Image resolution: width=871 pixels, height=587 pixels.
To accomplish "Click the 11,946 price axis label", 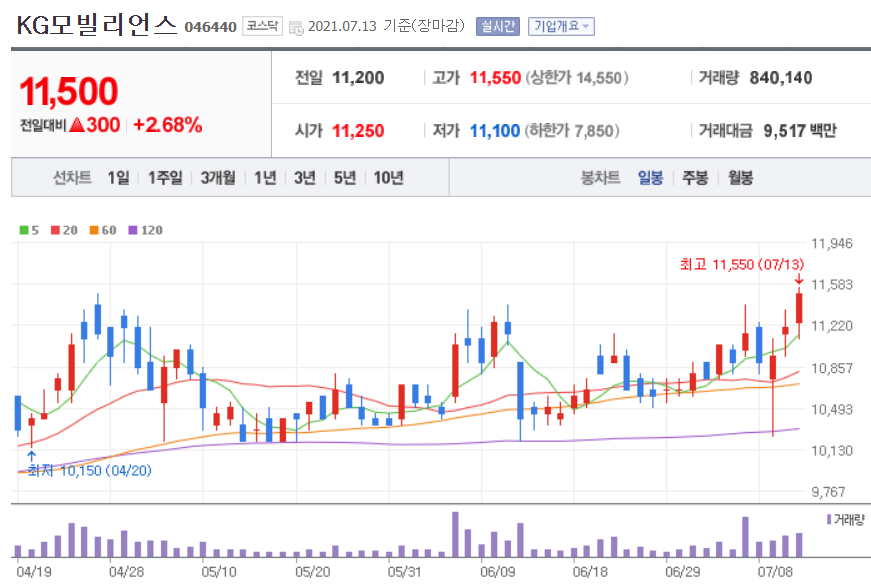I will click(832, 243).
